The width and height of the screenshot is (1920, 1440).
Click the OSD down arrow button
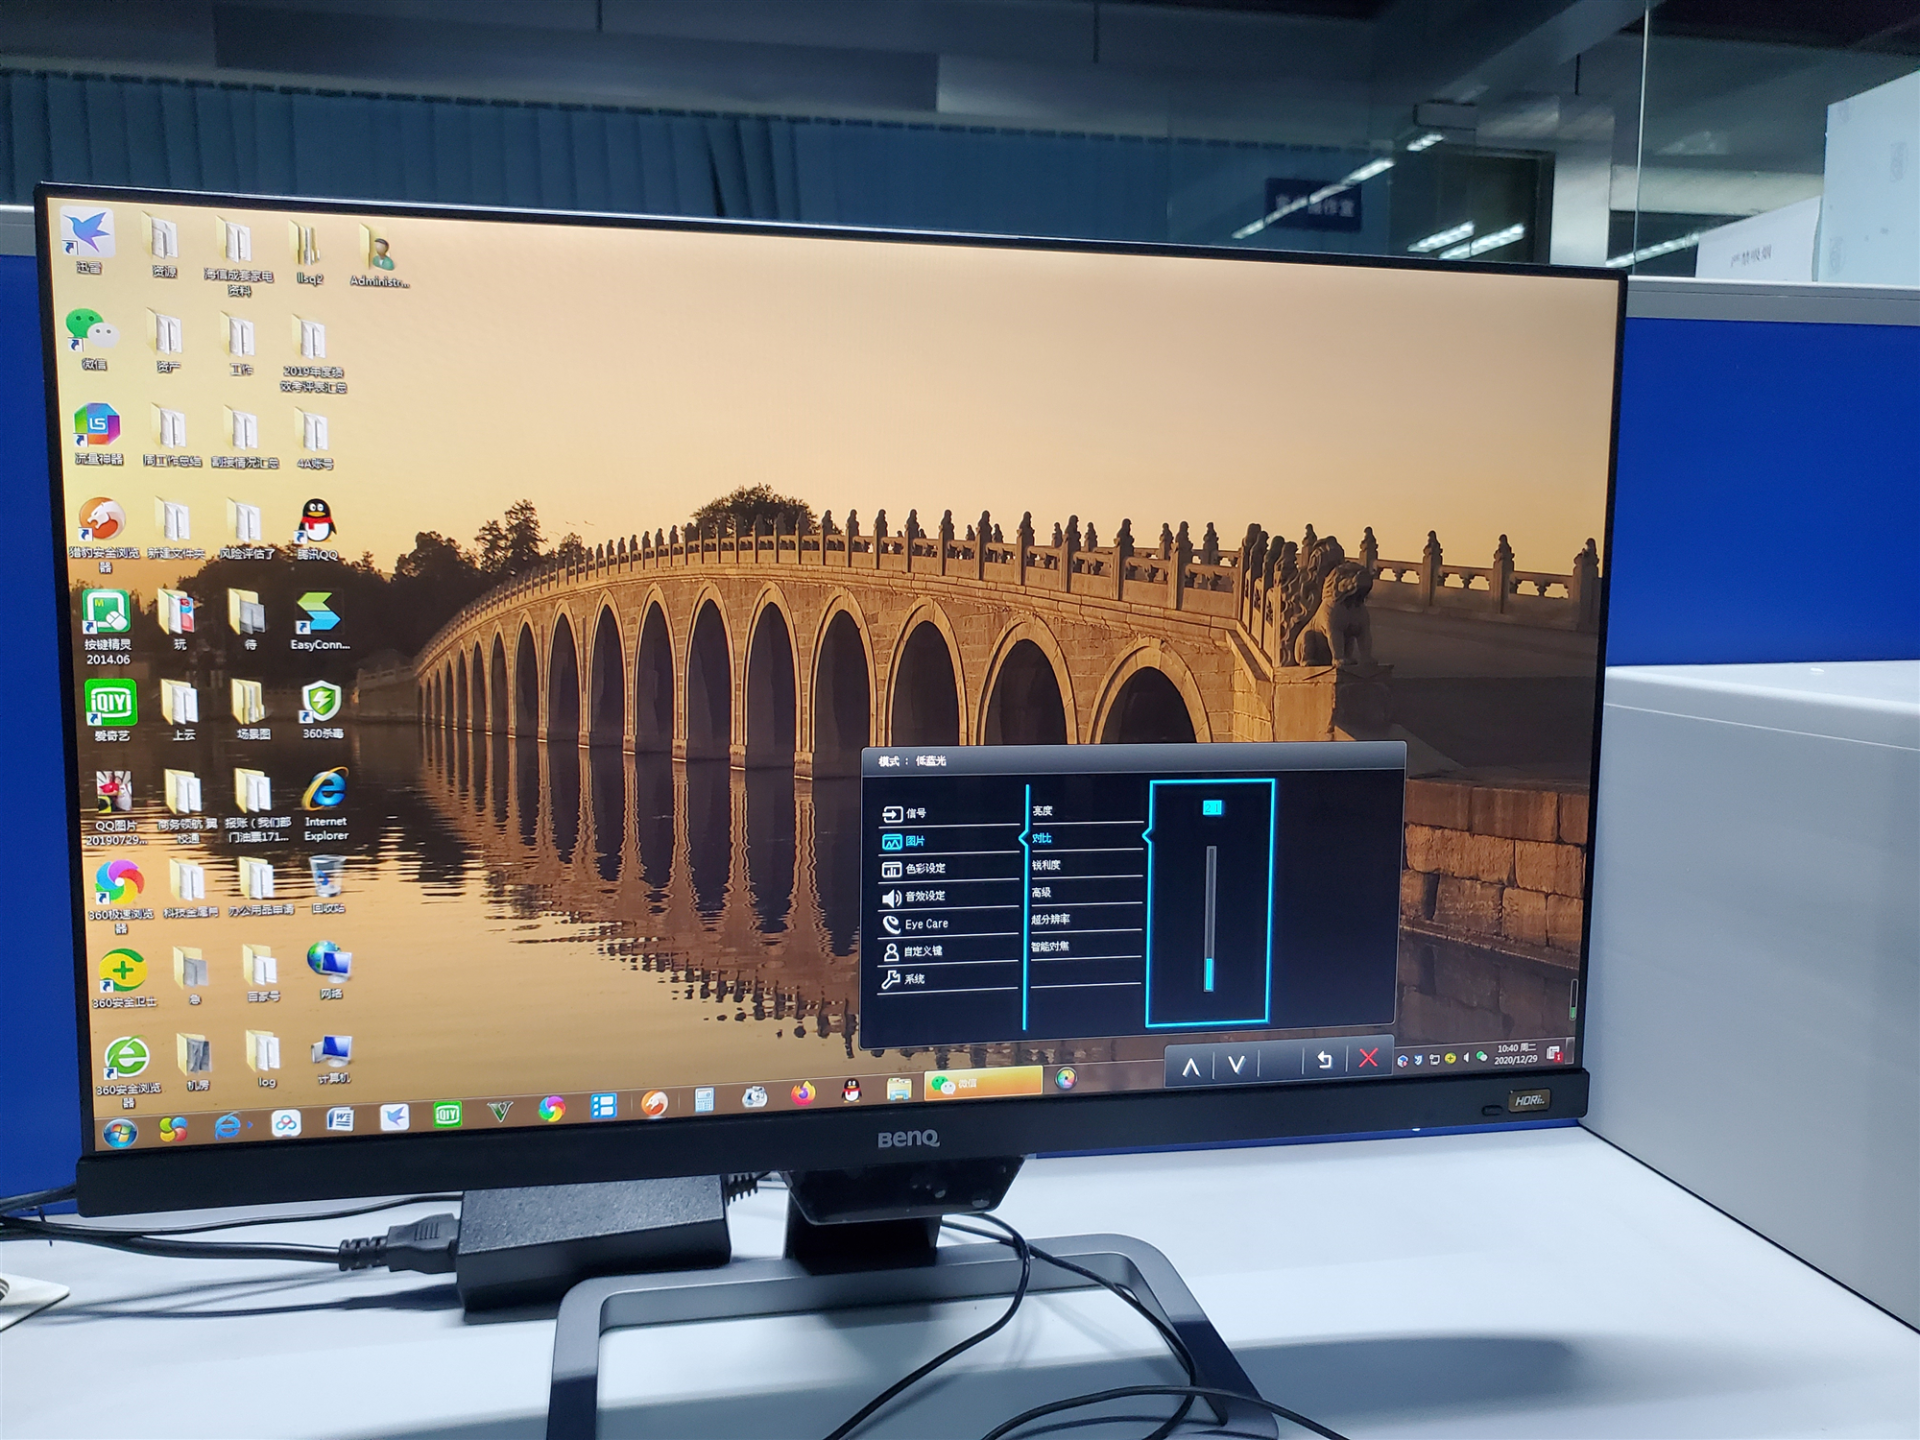pos(1237,1065)
